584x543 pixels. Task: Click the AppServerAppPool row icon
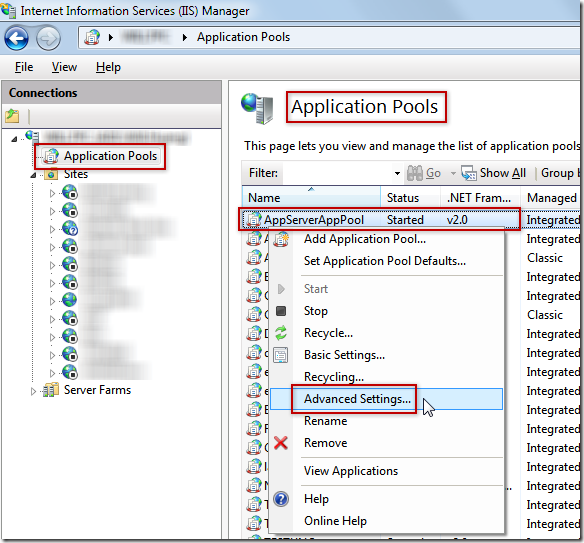(x=254, y=220)
